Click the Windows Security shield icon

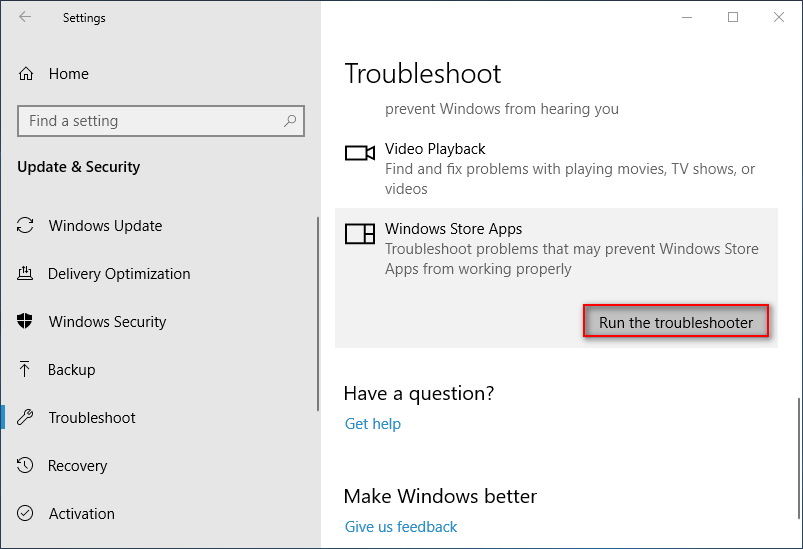click(25, 321)
